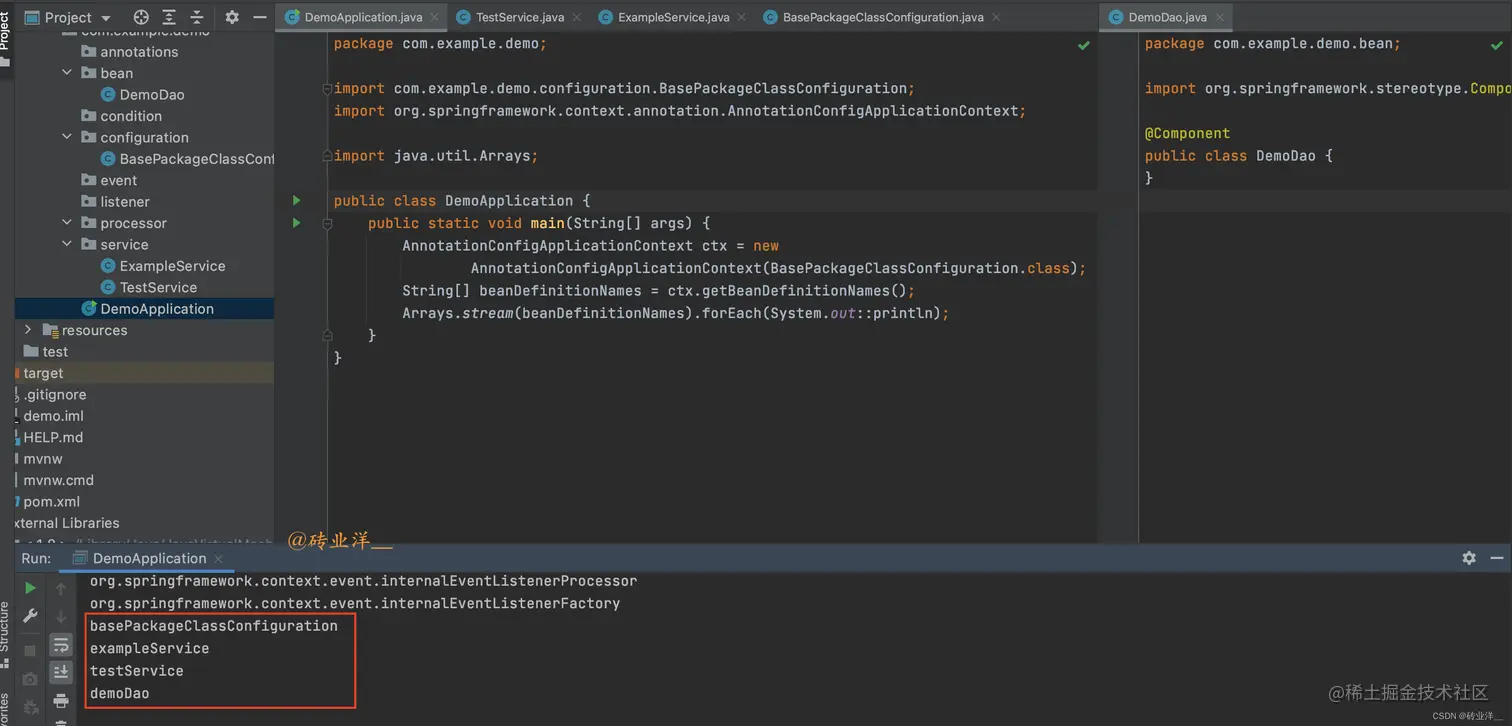The height and width of the screenshot is (726, 1512).
Task: Click the wrench icon in Run panel
Action: pos(30,616)
